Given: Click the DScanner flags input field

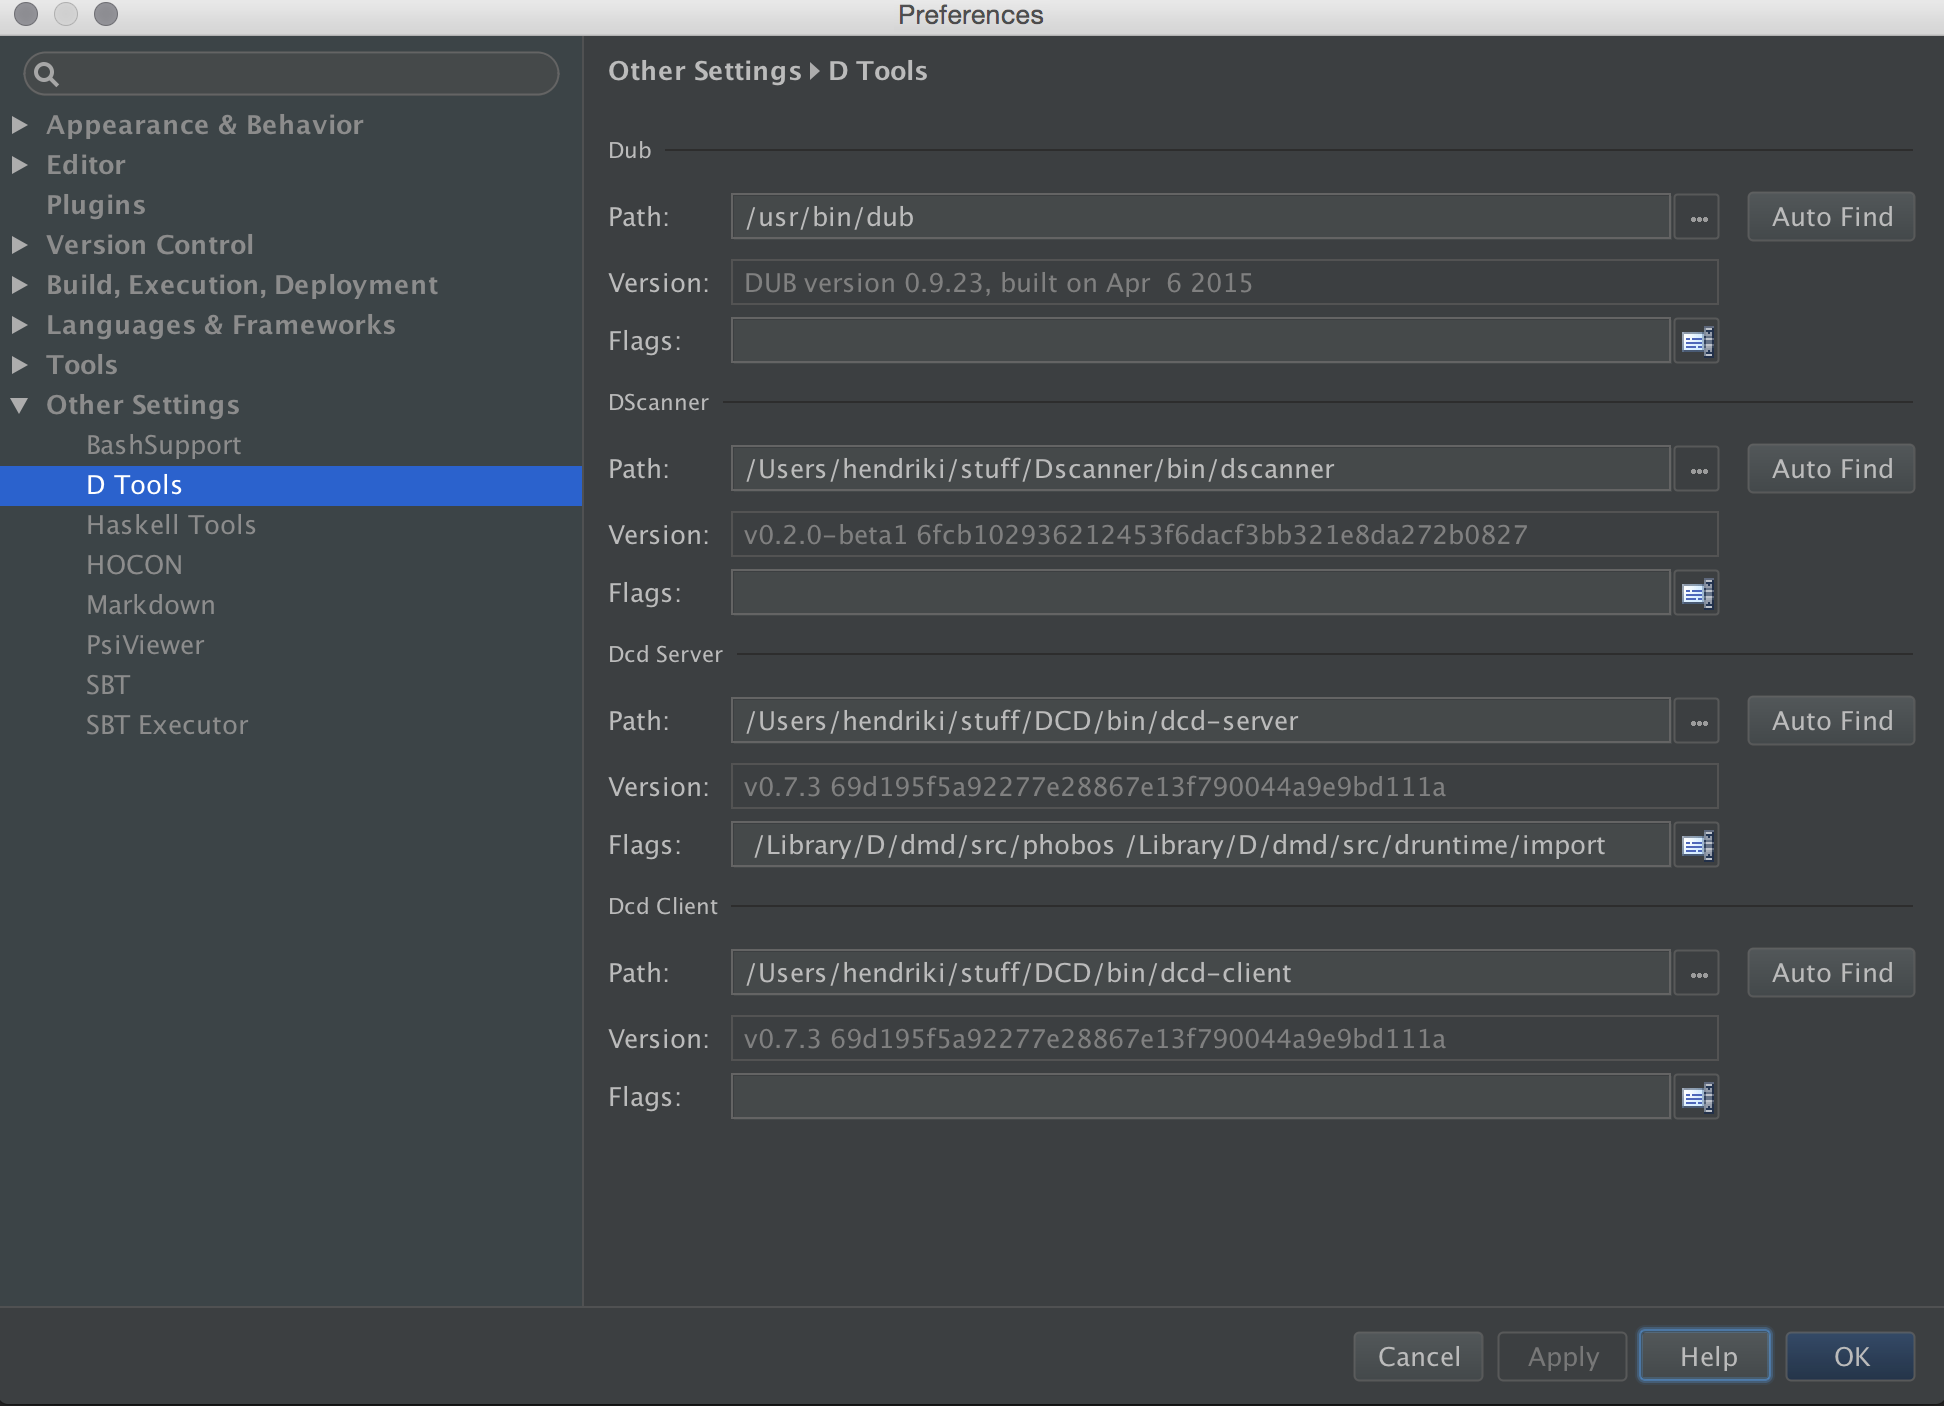Looking at the screenshot, I should (x=1200, y=594).
